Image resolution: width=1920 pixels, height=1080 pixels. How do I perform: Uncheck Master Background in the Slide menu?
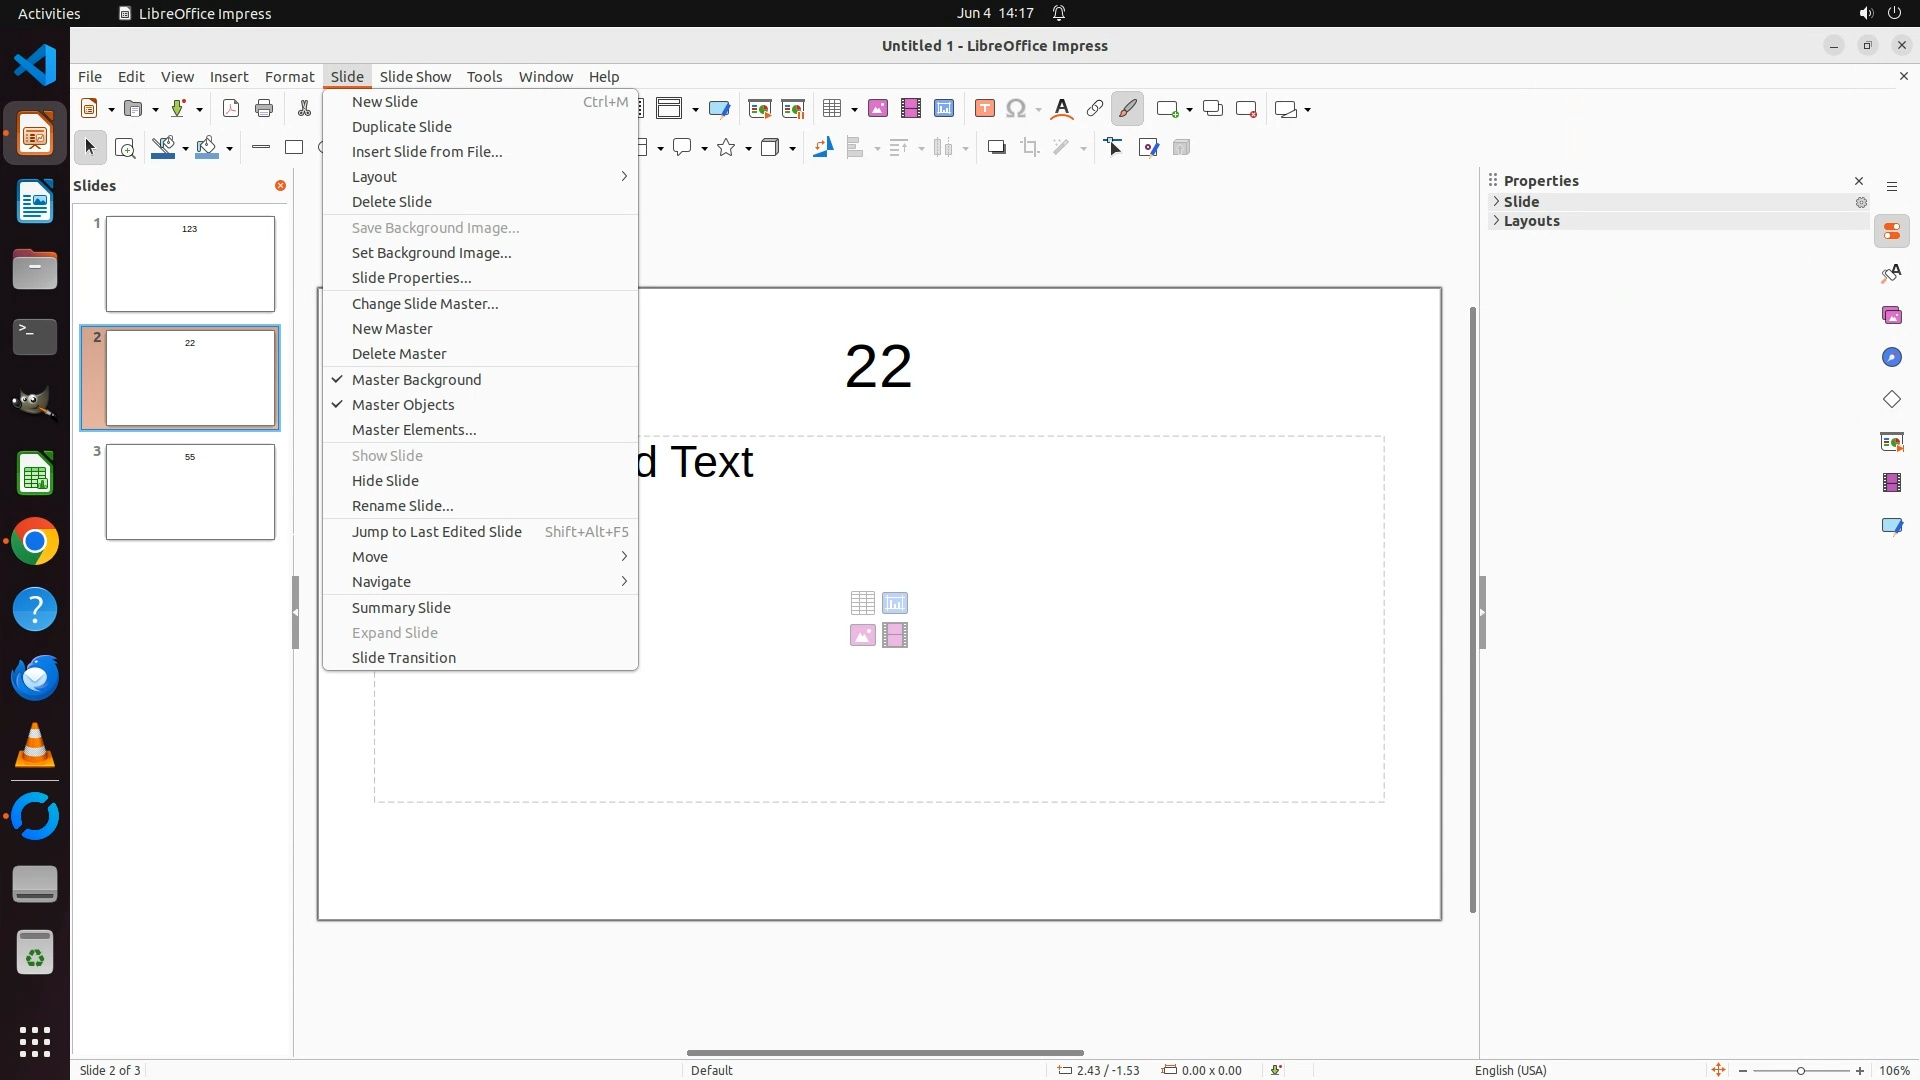coord(416,380)
